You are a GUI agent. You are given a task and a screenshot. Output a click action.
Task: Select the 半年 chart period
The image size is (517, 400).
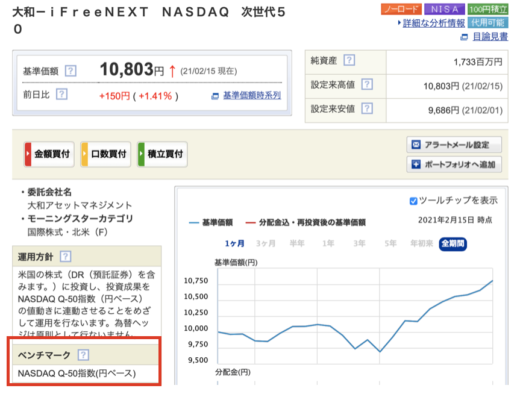297,244
